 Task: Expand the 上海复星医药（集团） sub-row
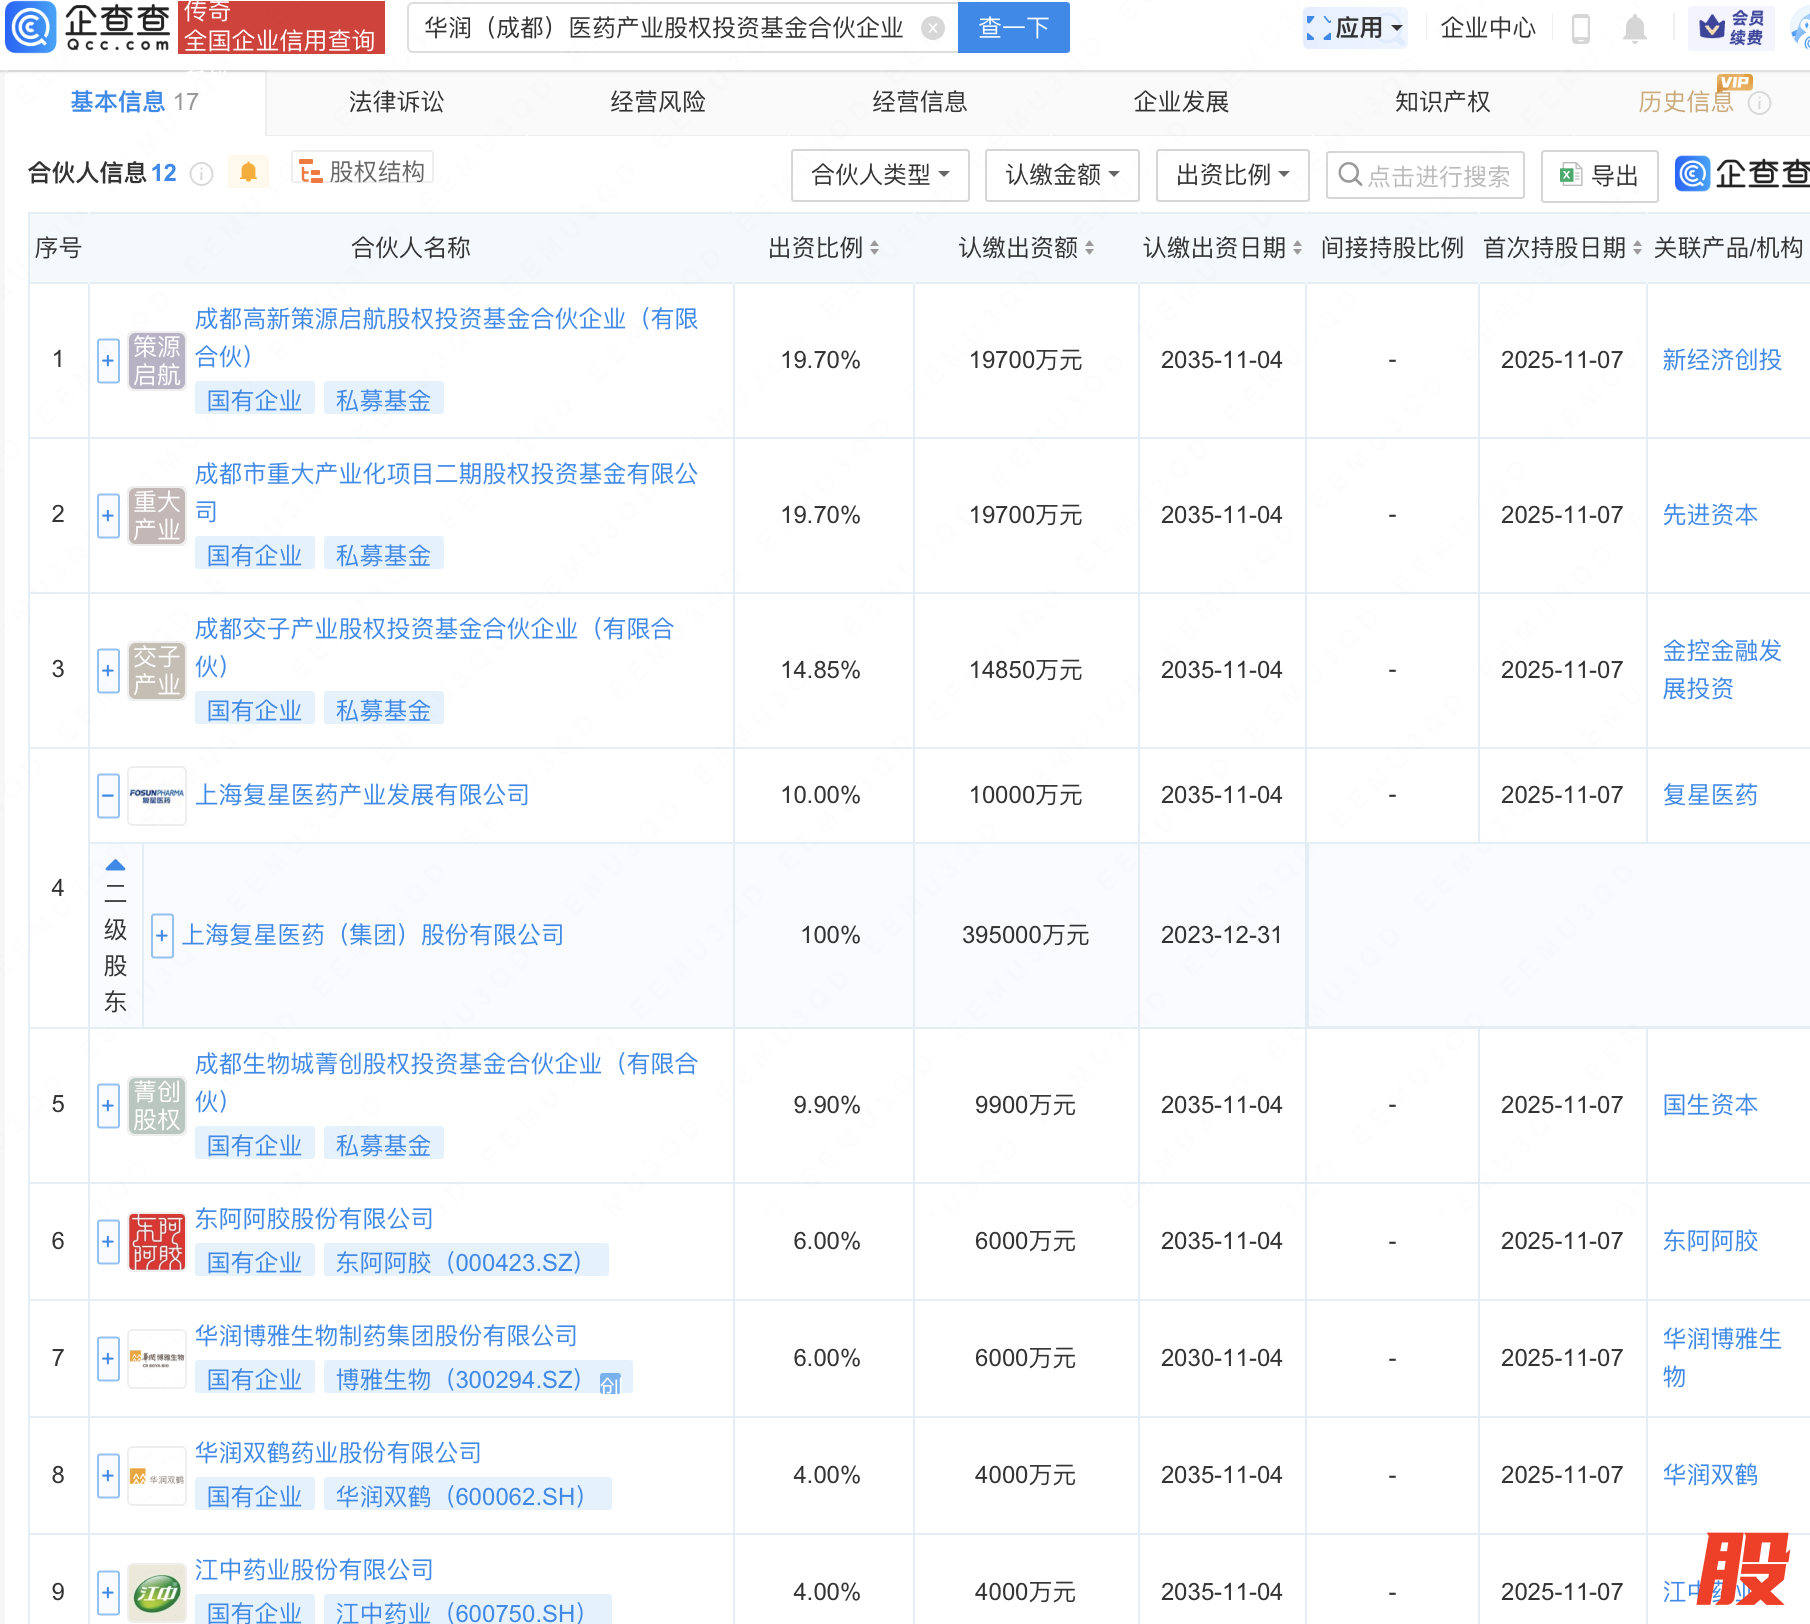161,936
